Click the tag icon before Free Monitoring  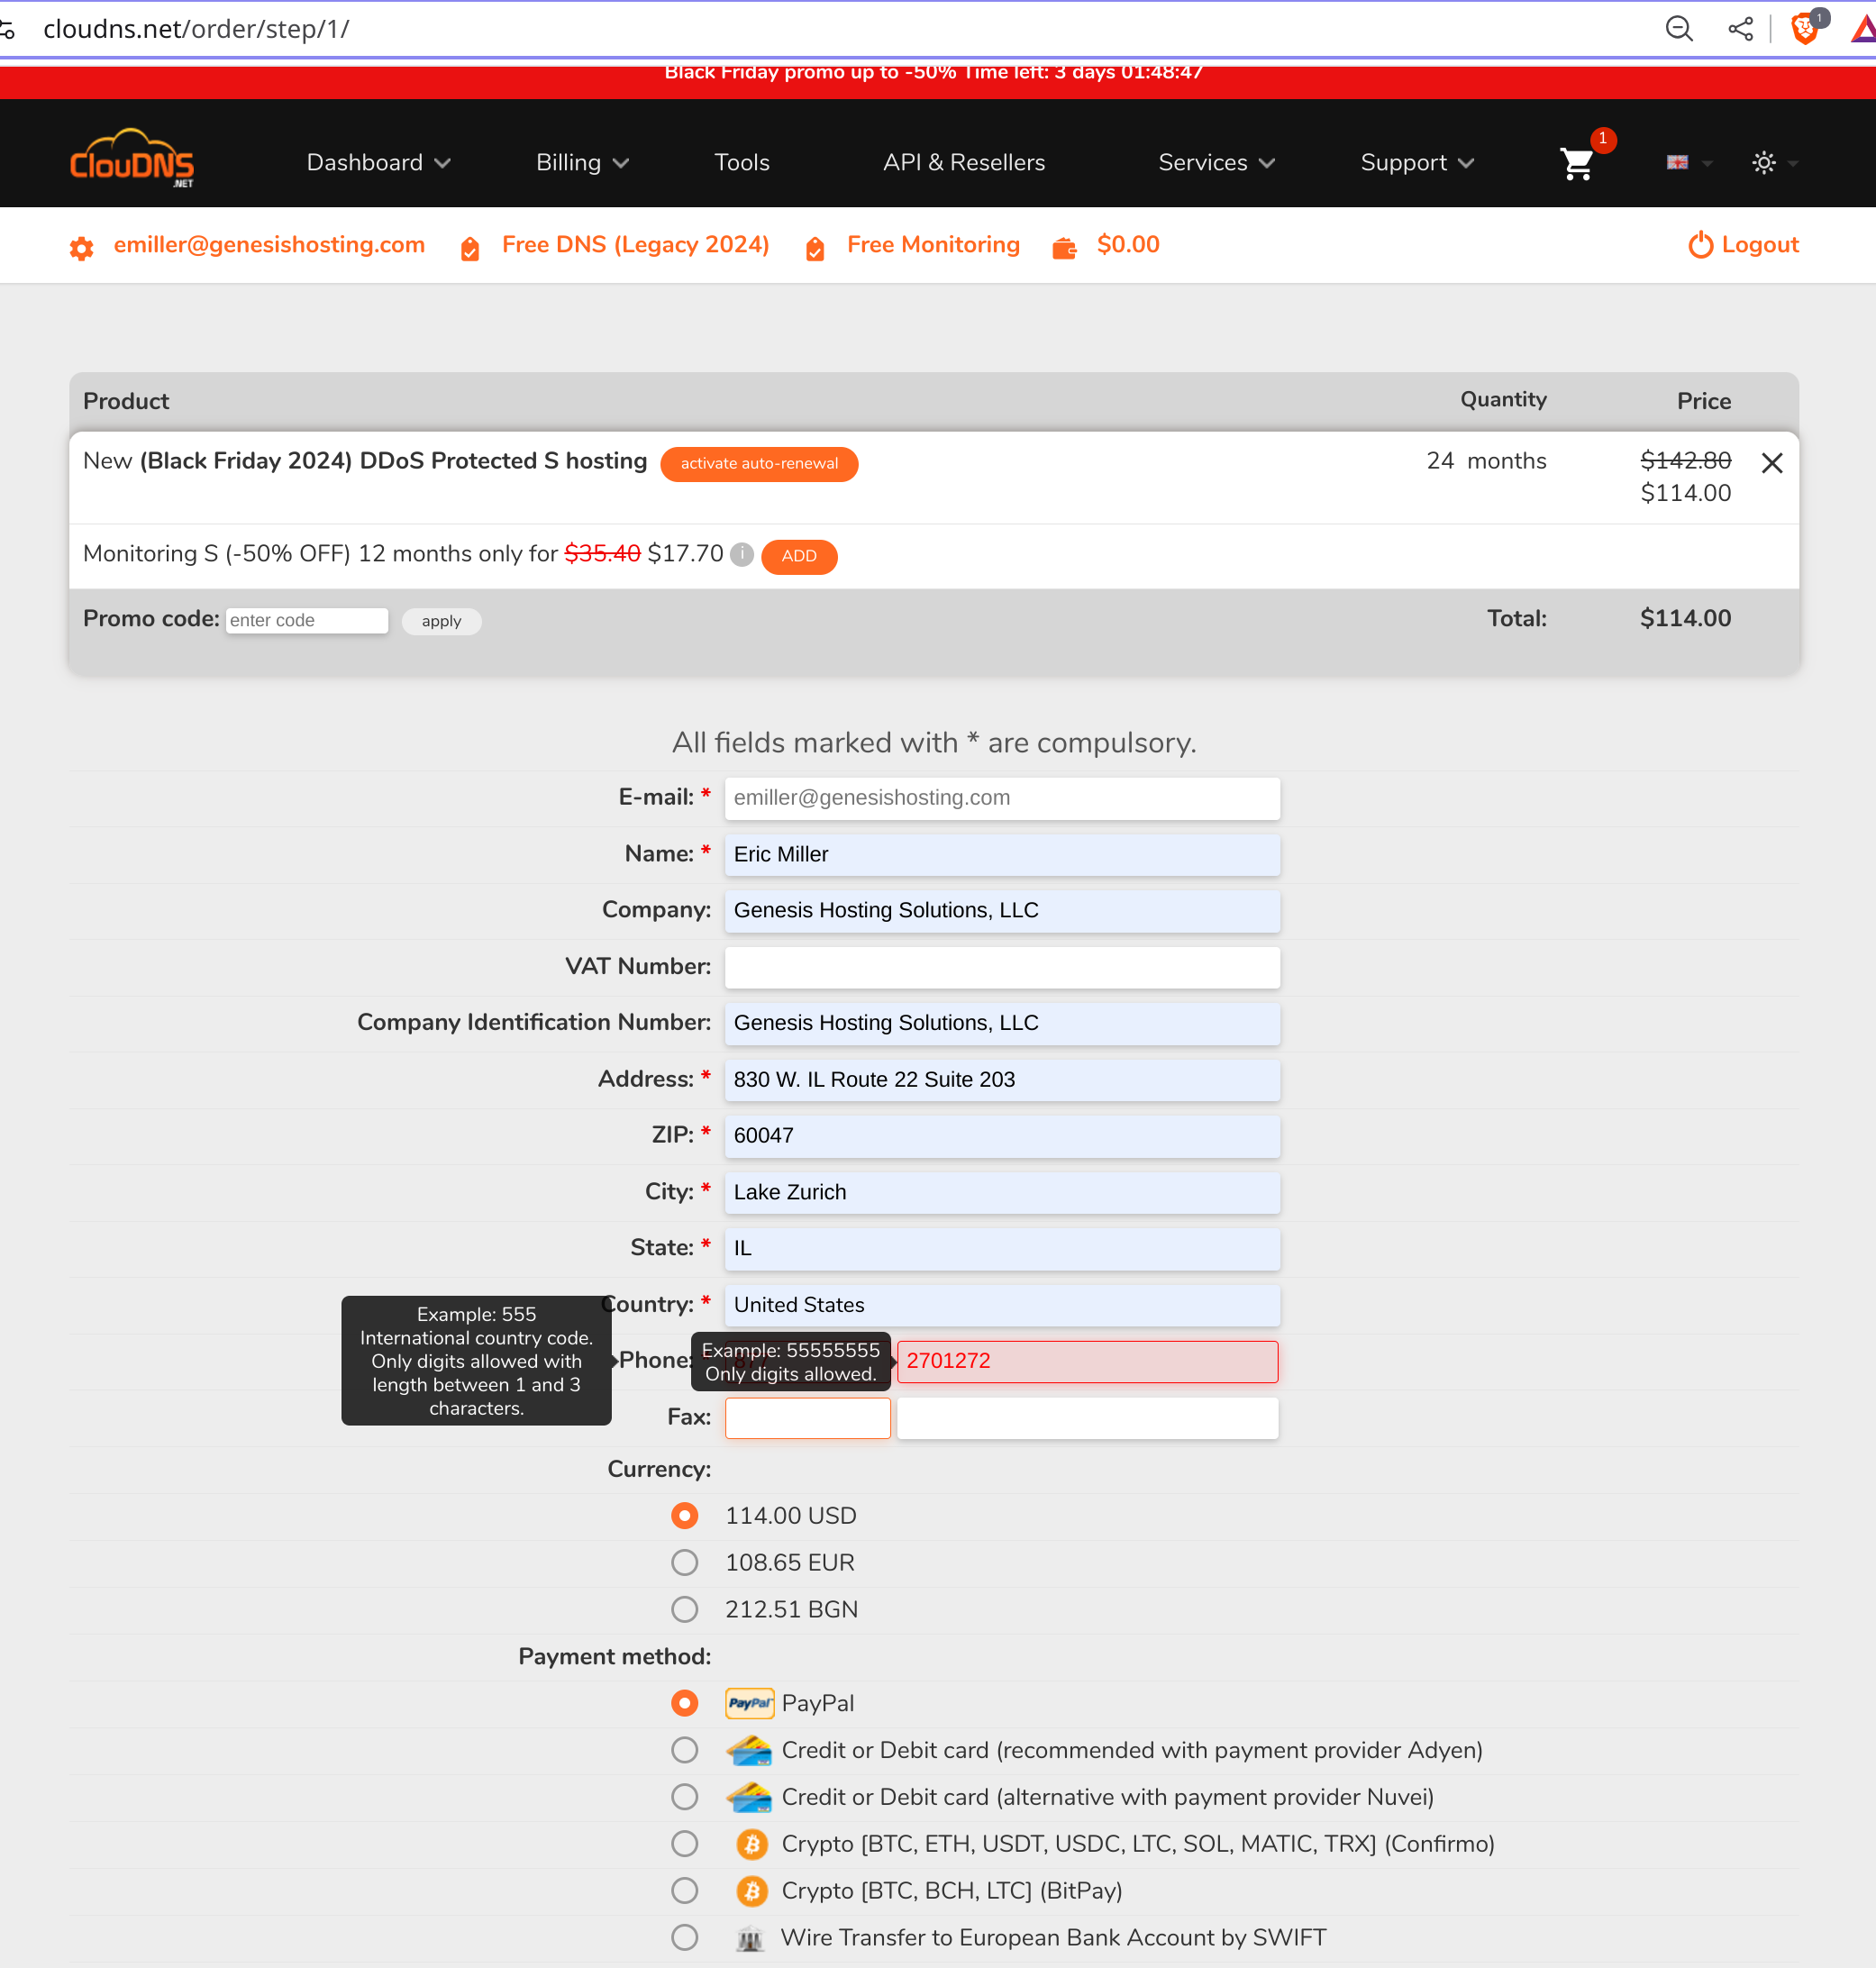[815, 248]
